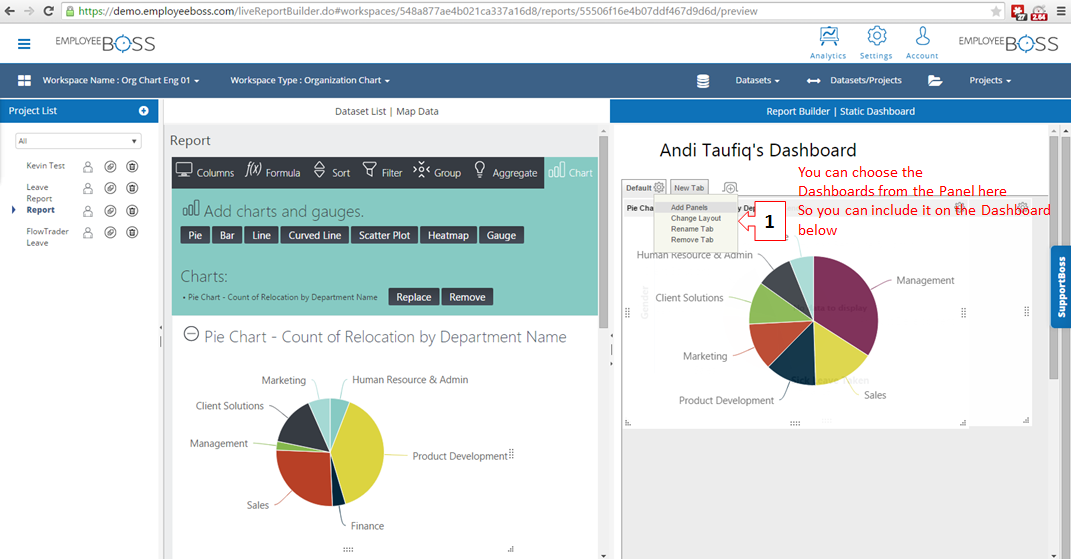The width and height of the screenshot is (1071, 559).
Task: Click Remove chart button
Action: 467,297
